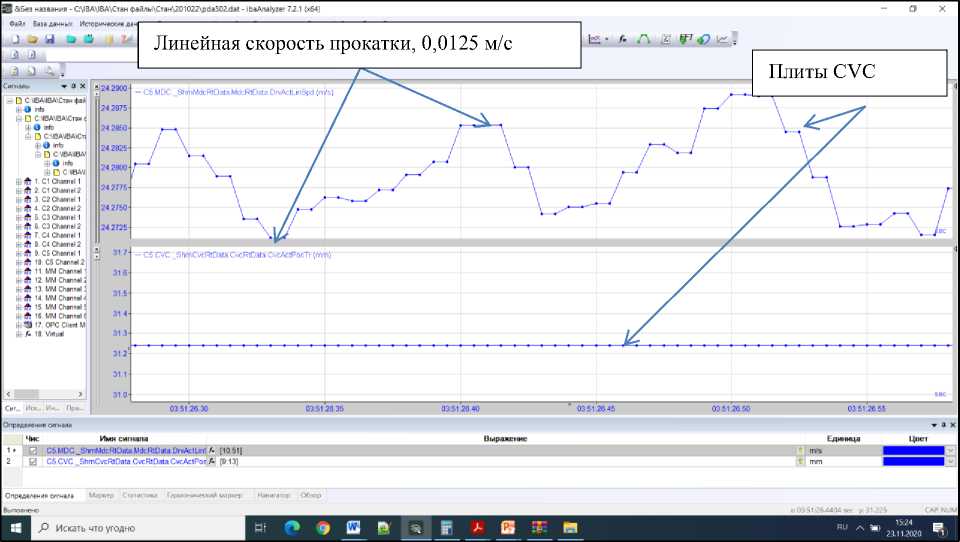Expand the 17. OPC Client node
Viewport: 960px width, 542px height.
coord(18,325)
